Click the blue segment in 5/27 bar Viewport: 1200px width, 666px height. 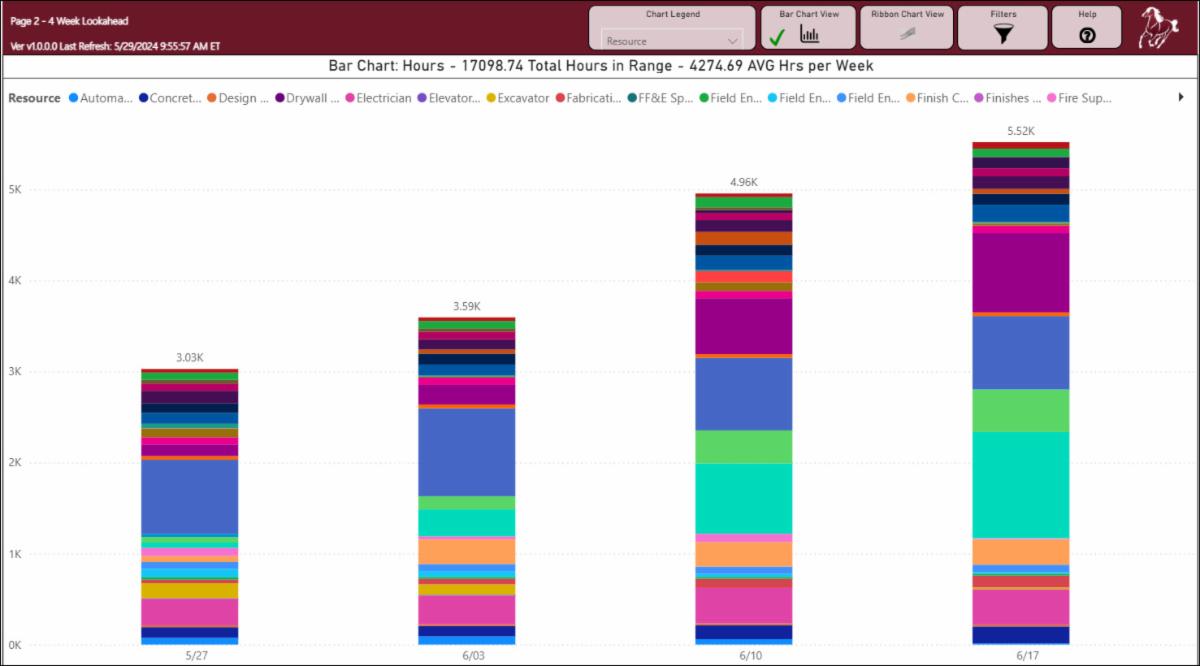(x=190, y=497)
